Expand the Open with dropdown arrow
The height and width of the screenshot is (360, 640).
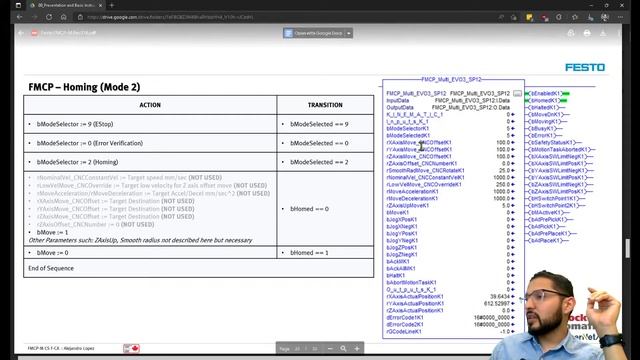coord(349,33)
